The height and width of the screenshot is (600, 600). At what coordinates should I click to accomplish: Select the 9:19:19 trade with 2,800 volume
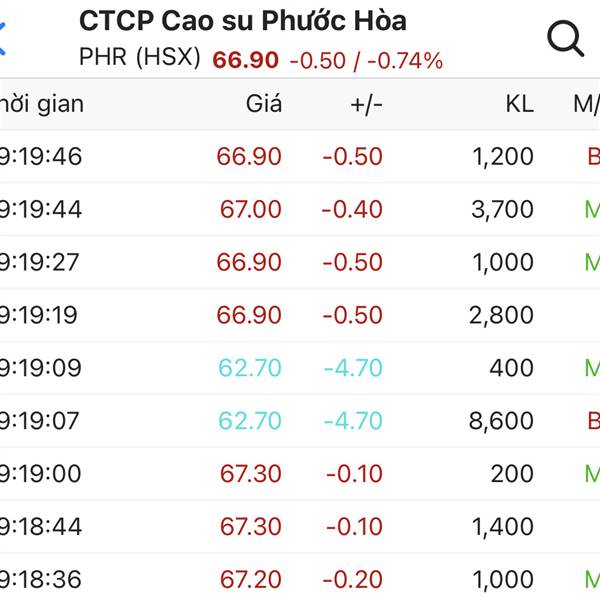click(300, 316)
